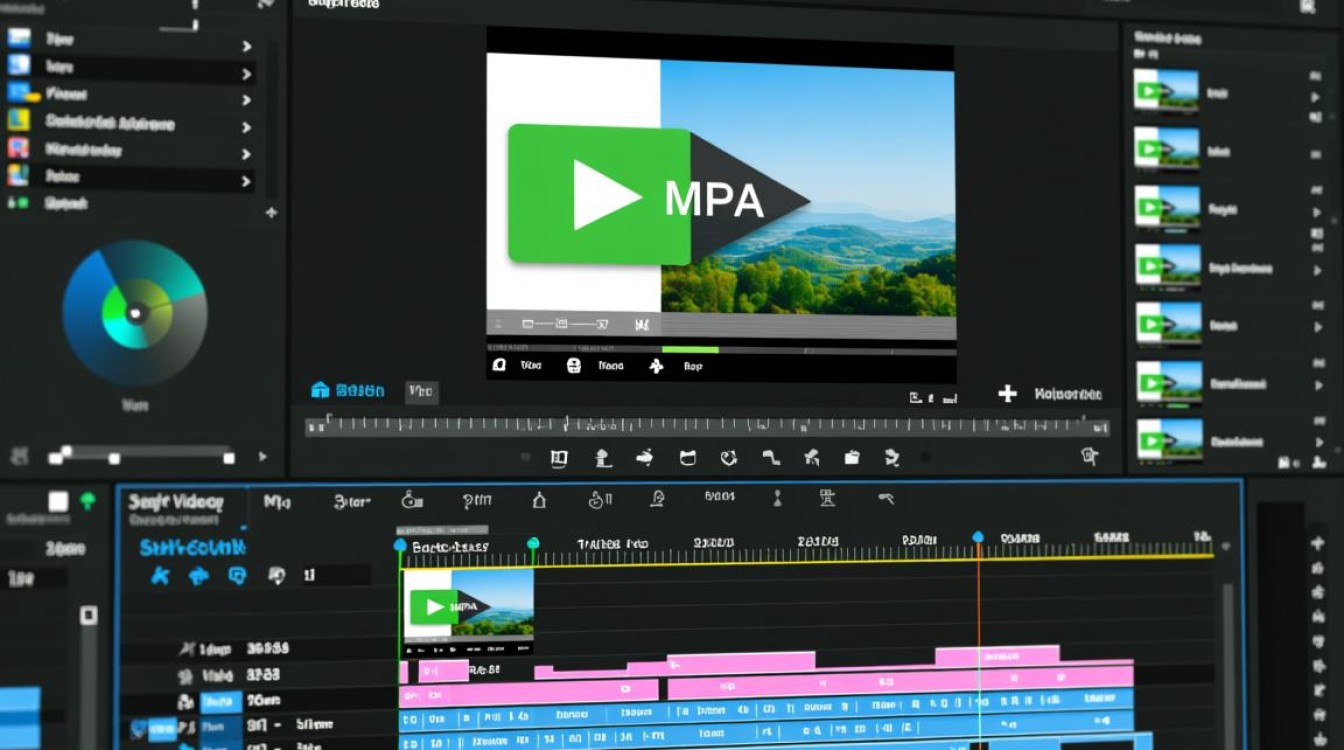
Task: Open the dropdown box beside the home icon
Action: (x=420, y=391)
